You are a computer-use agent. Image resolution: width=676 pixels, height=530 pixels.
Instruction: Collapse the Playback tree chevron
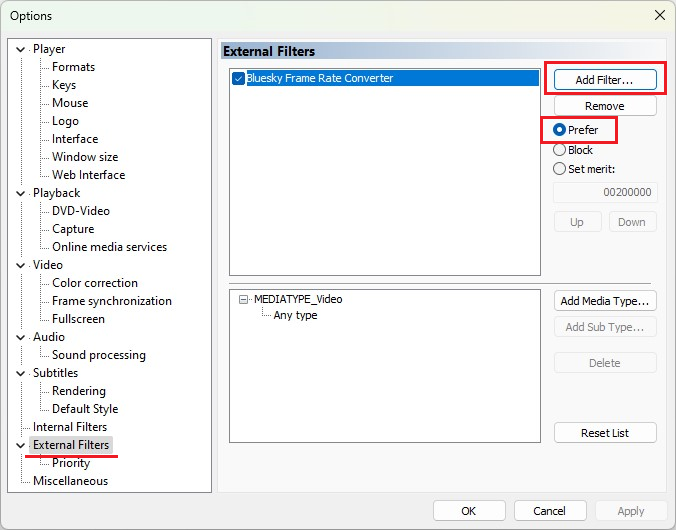click(20, 194)
